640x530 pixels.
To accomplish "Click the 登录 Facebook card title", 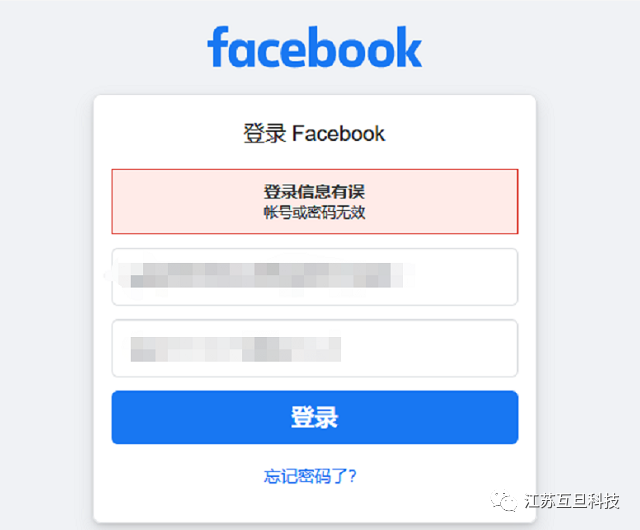I will pos(314,134).
